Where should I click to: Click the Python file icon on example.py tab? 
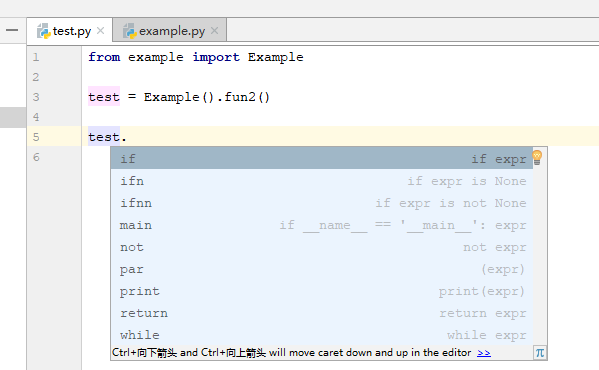(130, 31)
